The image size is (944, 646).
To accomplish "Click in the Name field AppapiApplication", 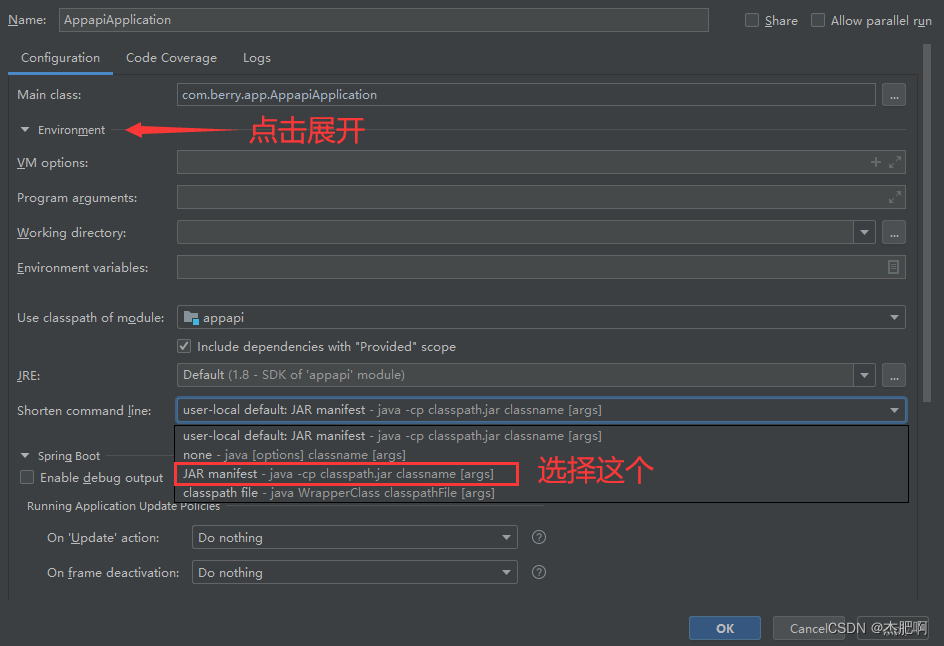I will [x=384, y=20].
